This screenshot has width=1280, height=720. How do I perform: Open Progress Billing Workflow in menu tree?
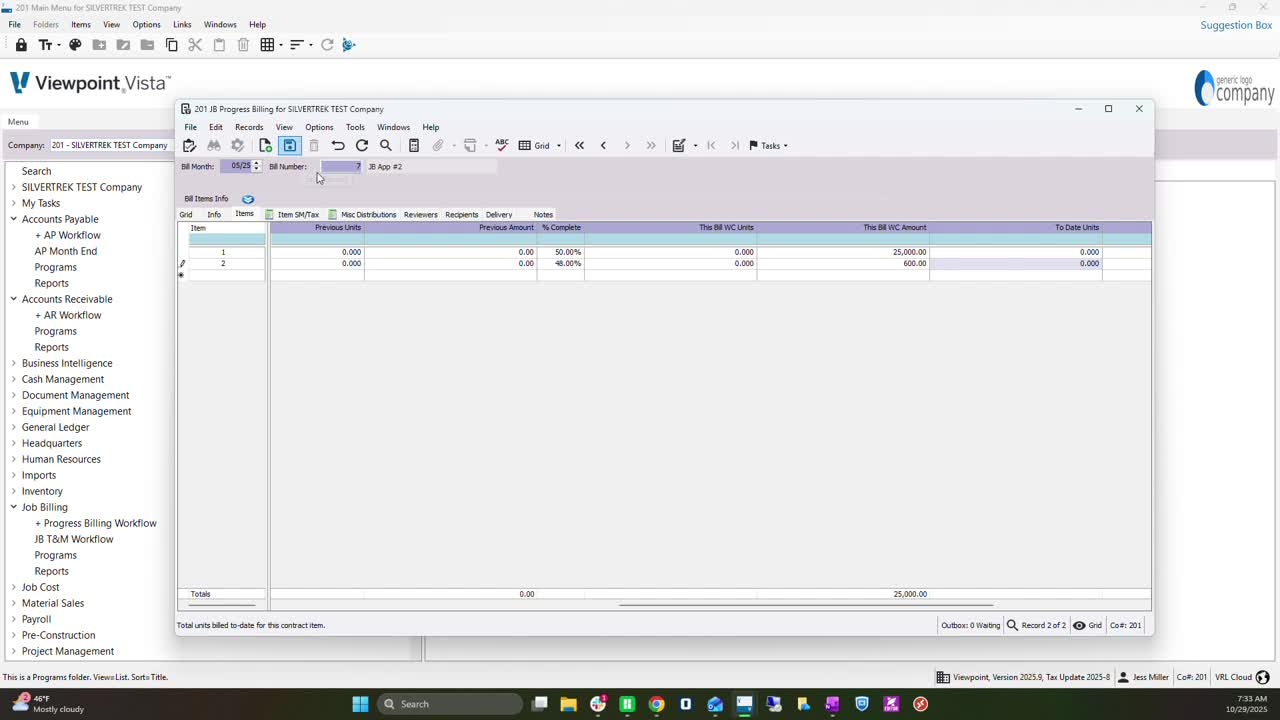pyautogui.click(x=96, y=523)
